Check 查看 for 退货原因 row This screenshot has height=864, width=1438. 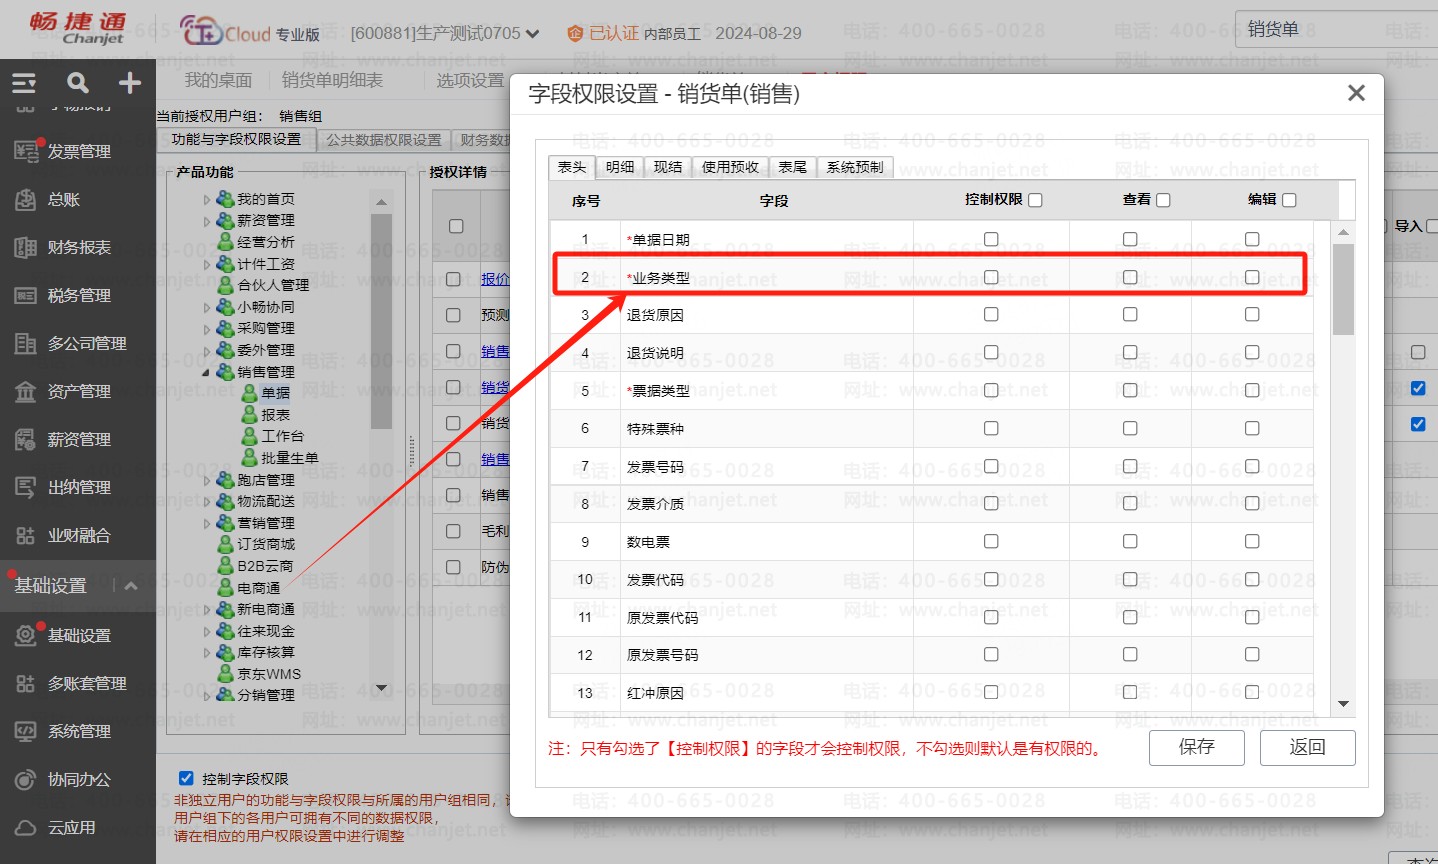(x=1130, y=314)
